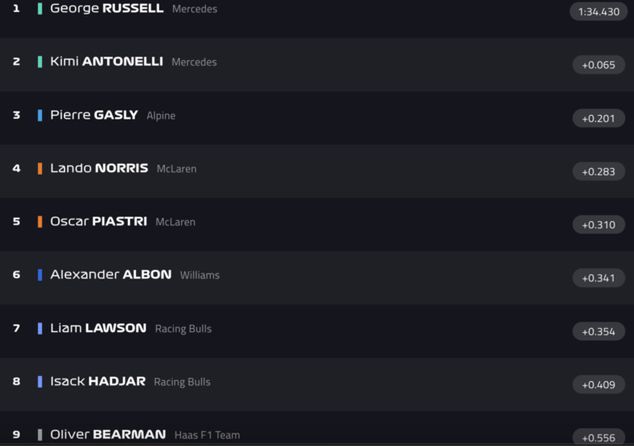The image size is (634, 446).
Task: Open Isack Hadjar's entry
Action: tap(98, 381)
